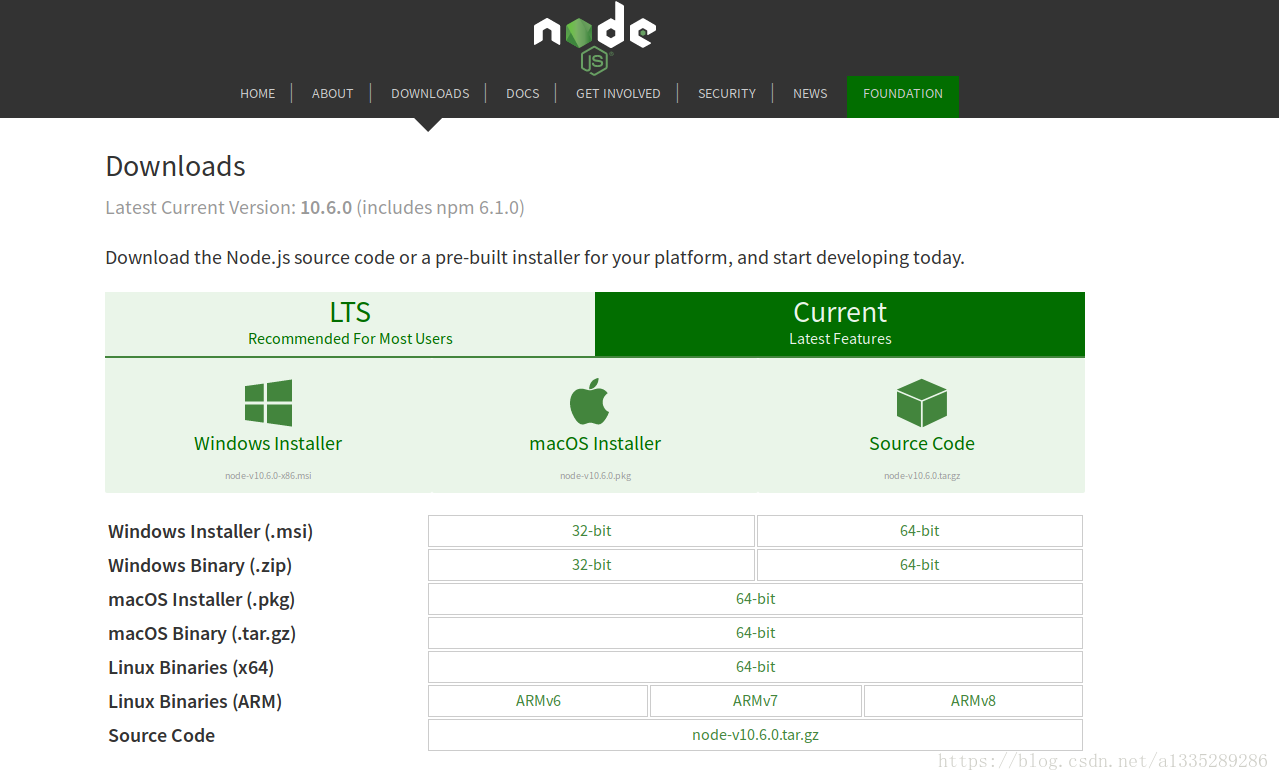This screenshot has height=781, width=1279.
Task: Download Windows Binary (.zip) 32-bit
Action: [x=591, y=565]
